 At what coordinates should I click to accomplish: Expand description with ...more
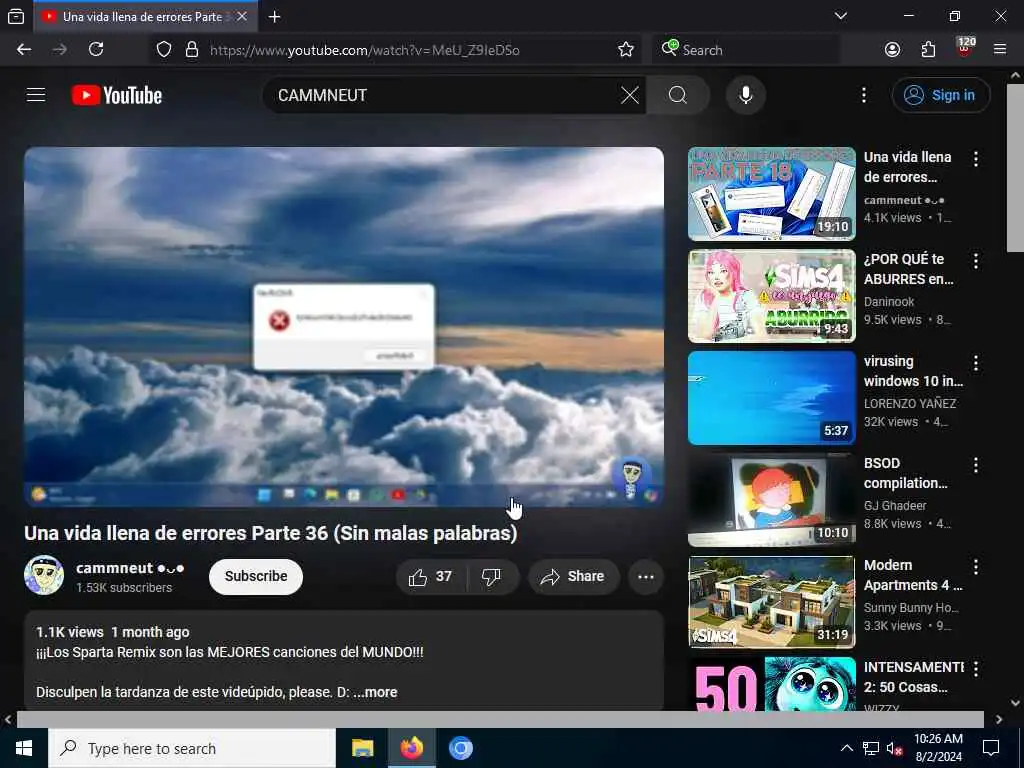[376, 692]
